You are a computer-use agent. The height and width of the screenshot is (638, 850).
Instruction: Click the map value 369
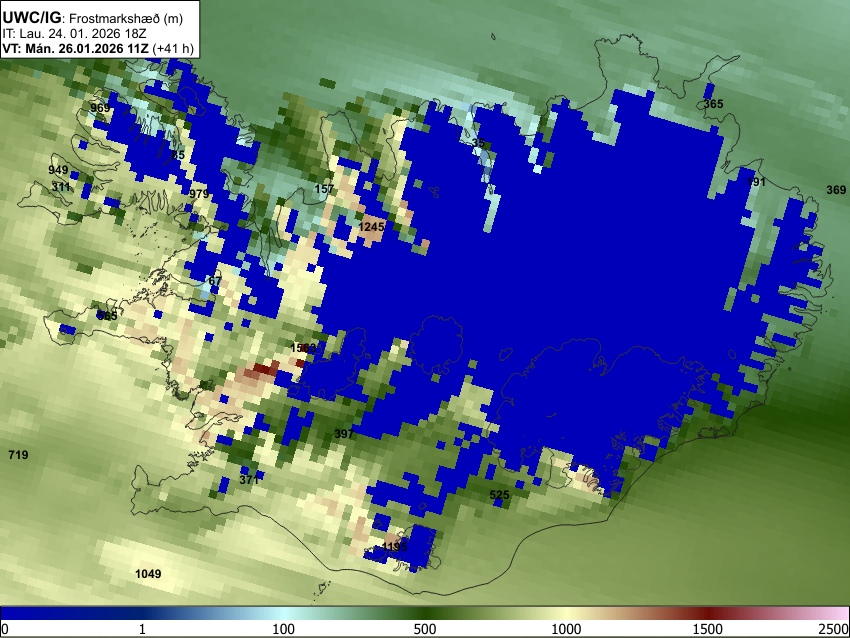[x=836, y=189]
